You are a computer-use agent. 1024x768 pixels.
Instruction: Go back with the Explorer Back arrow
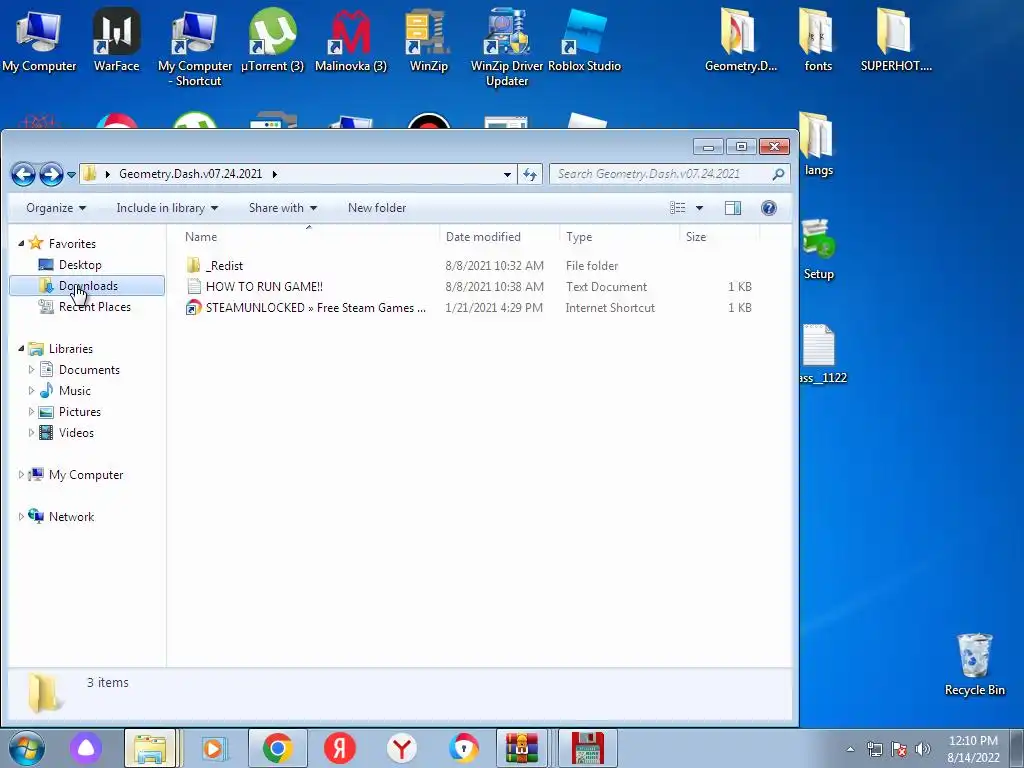point(24,174)
